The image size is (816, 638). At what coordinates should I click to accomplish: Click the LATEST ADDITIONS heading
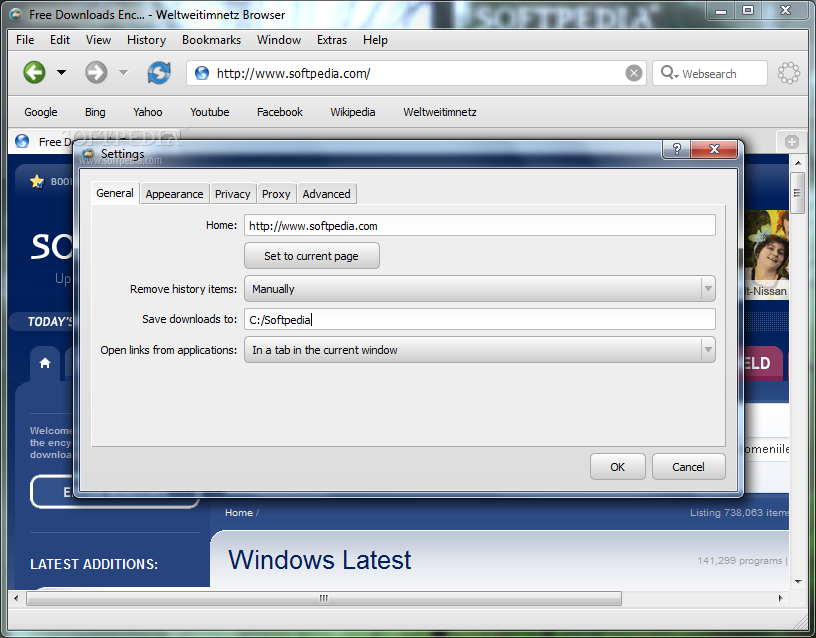coord(94,564)
